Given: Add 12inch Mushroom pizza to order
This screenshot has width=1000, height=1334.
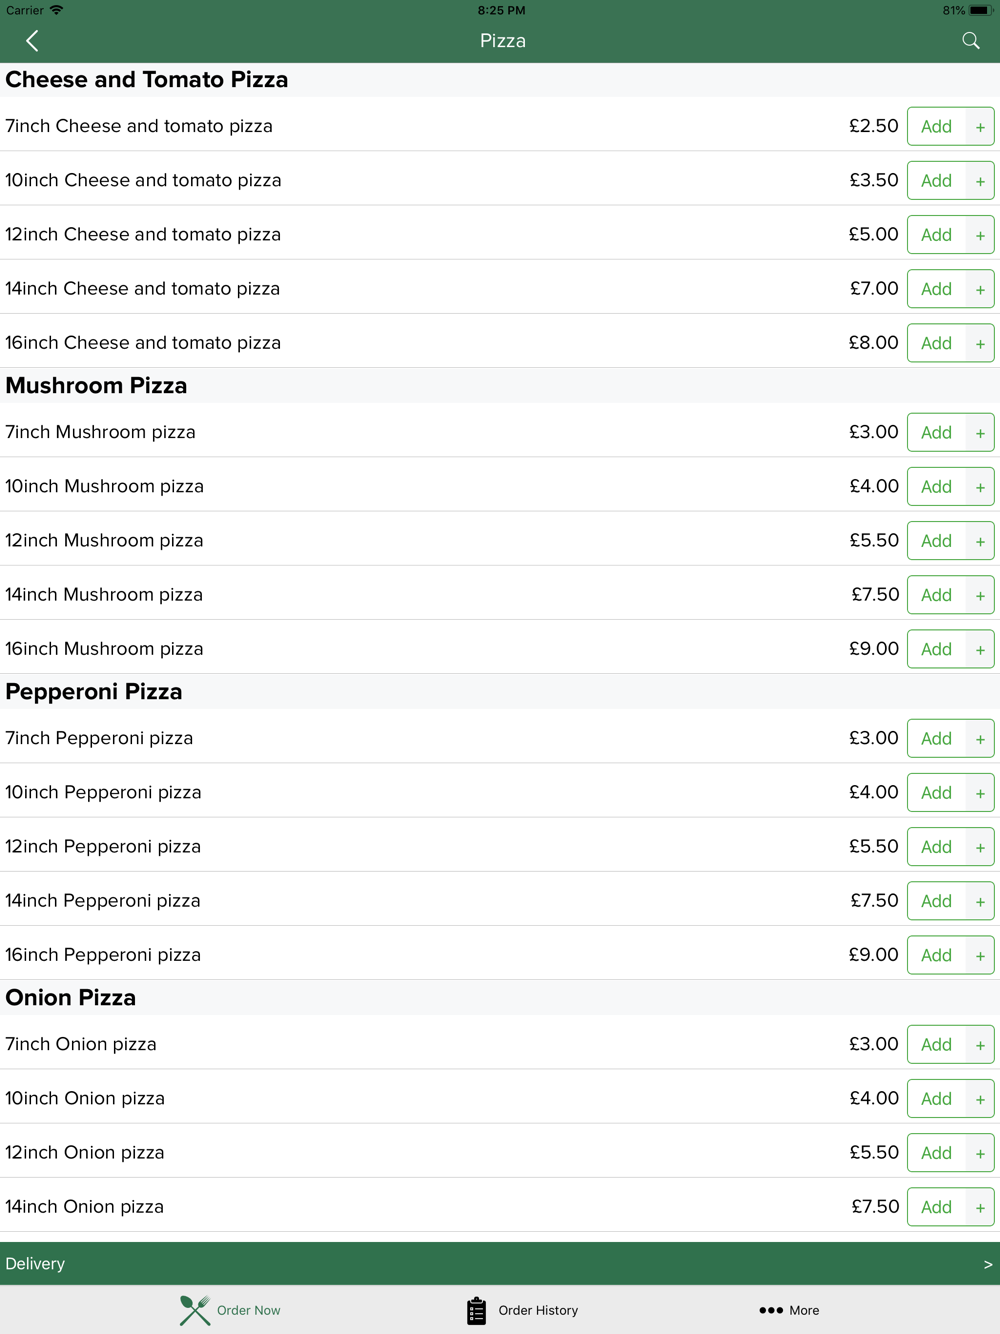Looking at the screenshot, I should tap(937, 541).
